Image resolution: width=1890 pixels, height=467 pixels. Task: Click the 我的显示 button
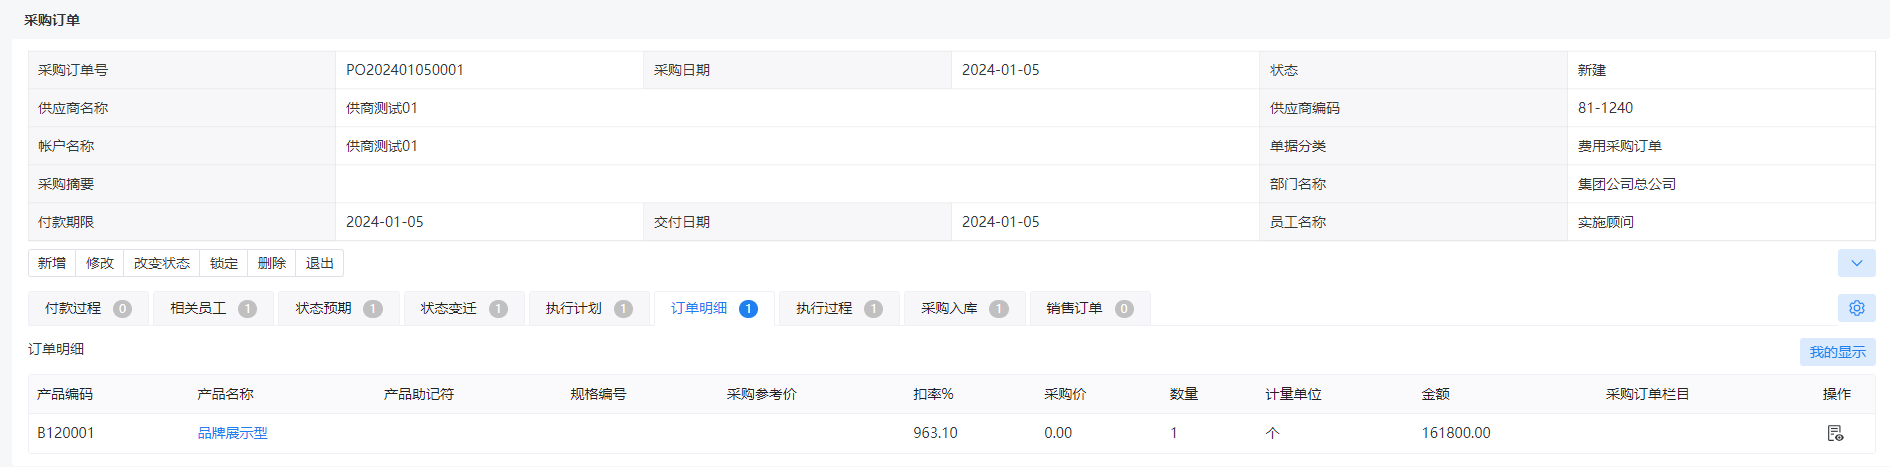(1837, 352)
